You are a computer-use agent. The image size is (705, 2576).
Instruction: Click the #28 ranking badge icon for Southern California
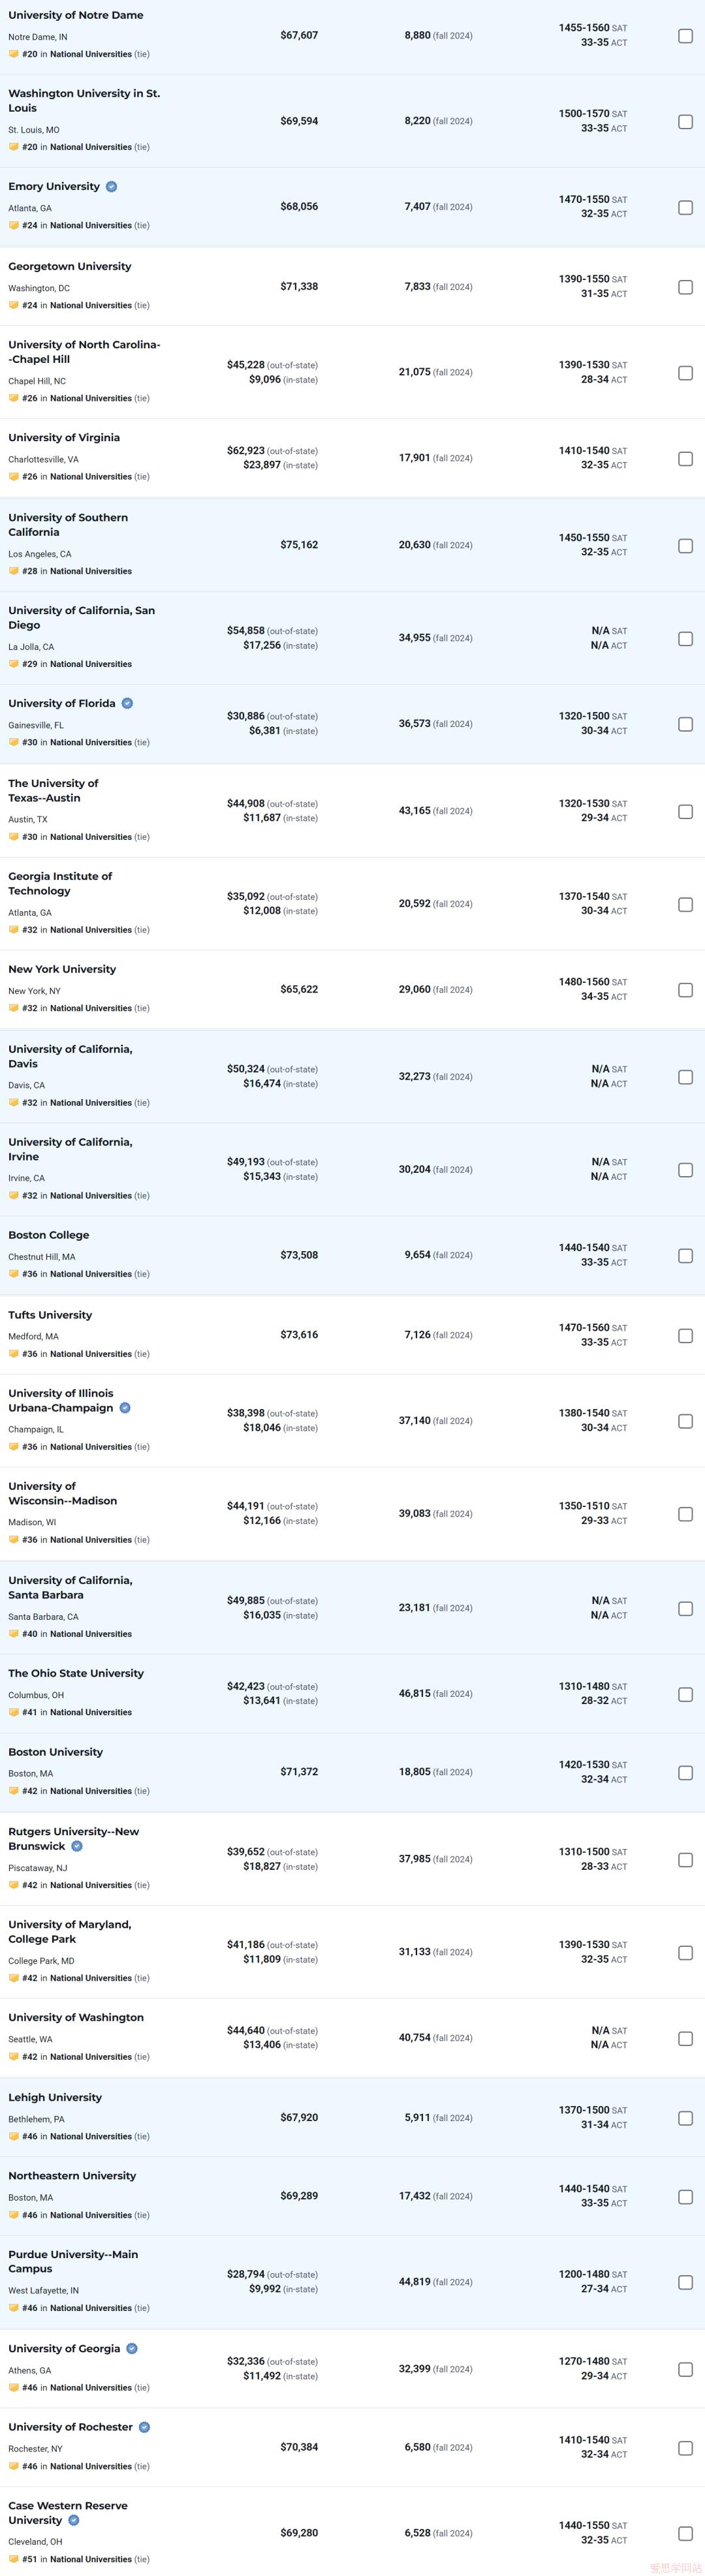(x=14, y=572)
